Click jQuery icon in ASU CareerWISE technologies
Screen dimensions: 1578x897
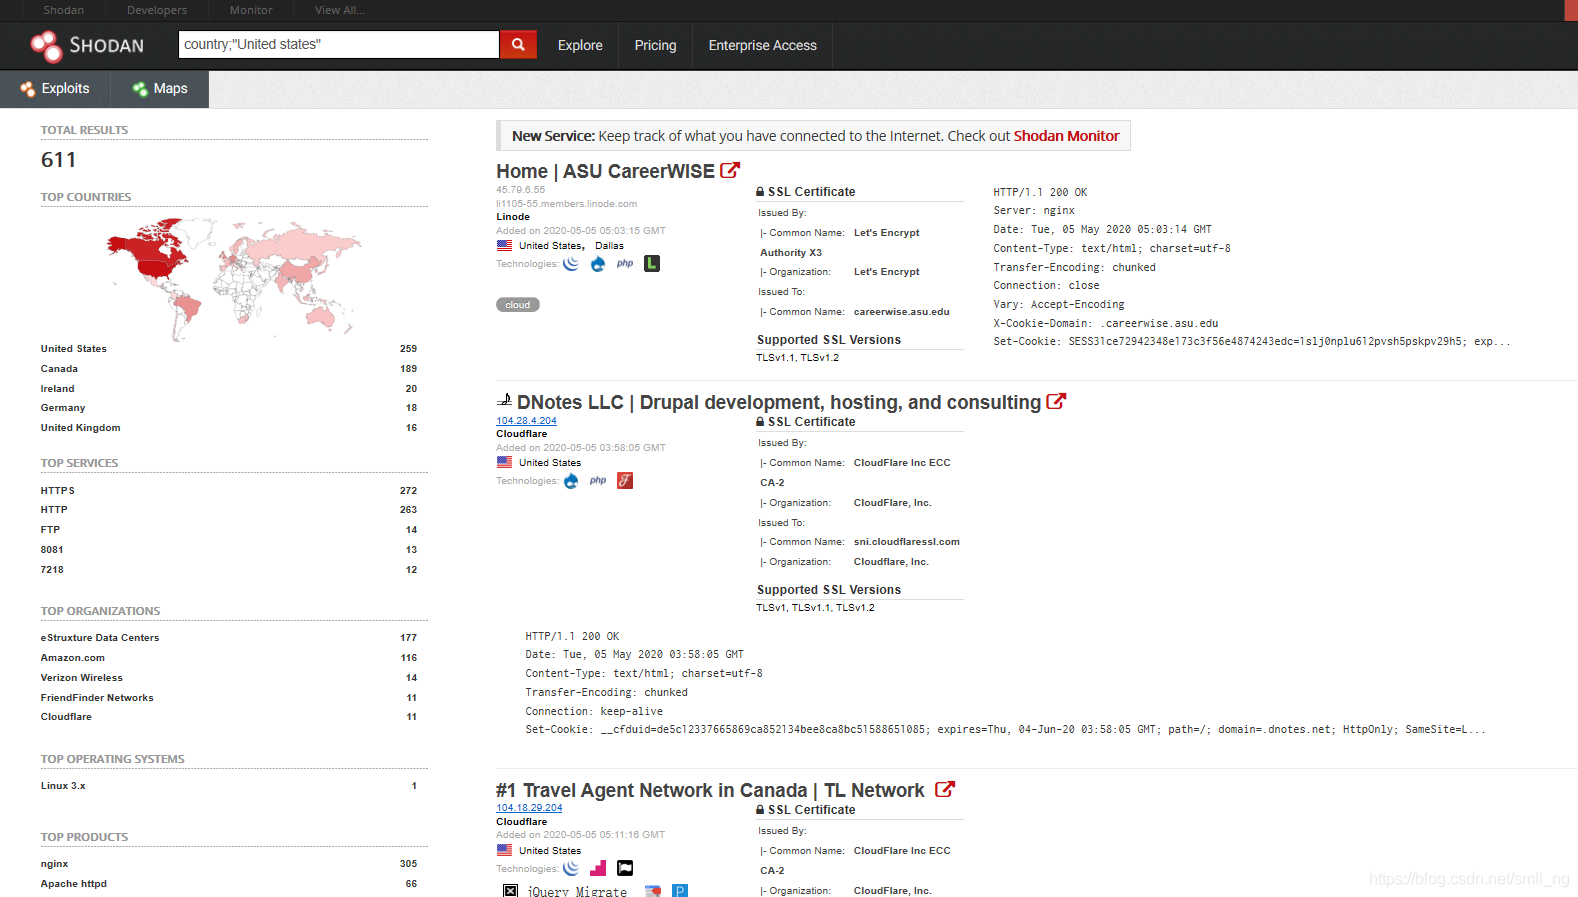coord(571,264)
